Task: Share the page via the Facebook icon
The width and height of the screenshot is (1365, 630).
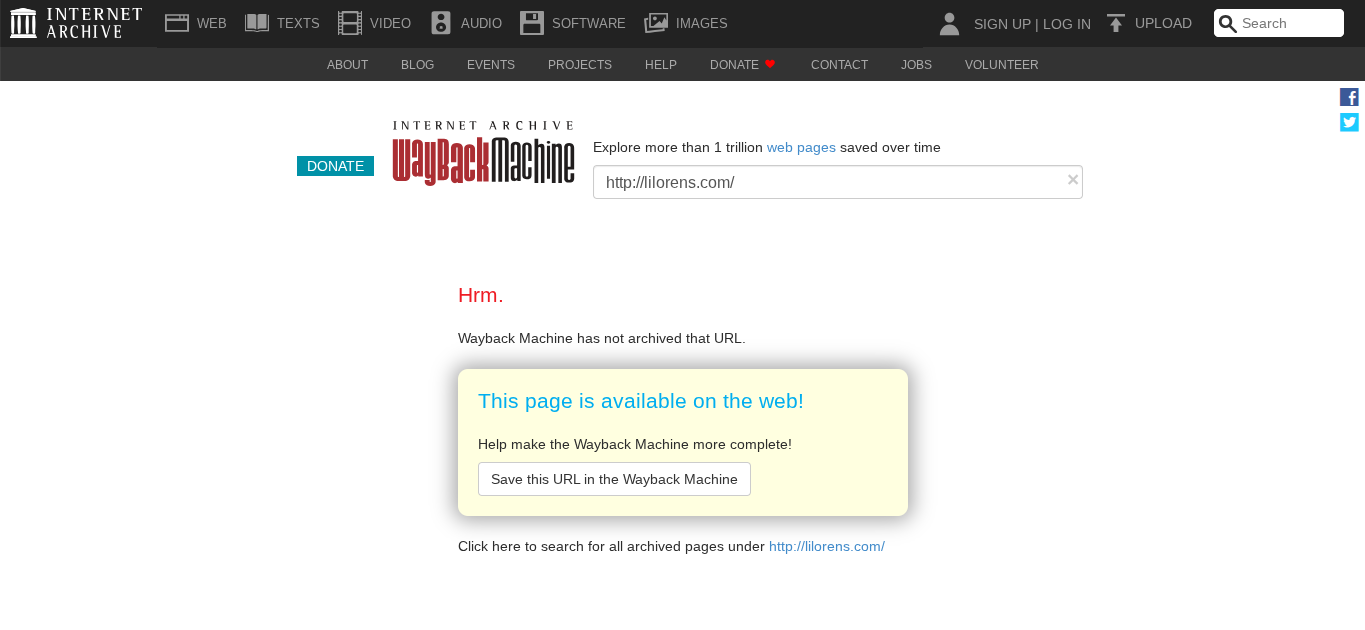Action: pyautogui.click(x=1349, y=97)
